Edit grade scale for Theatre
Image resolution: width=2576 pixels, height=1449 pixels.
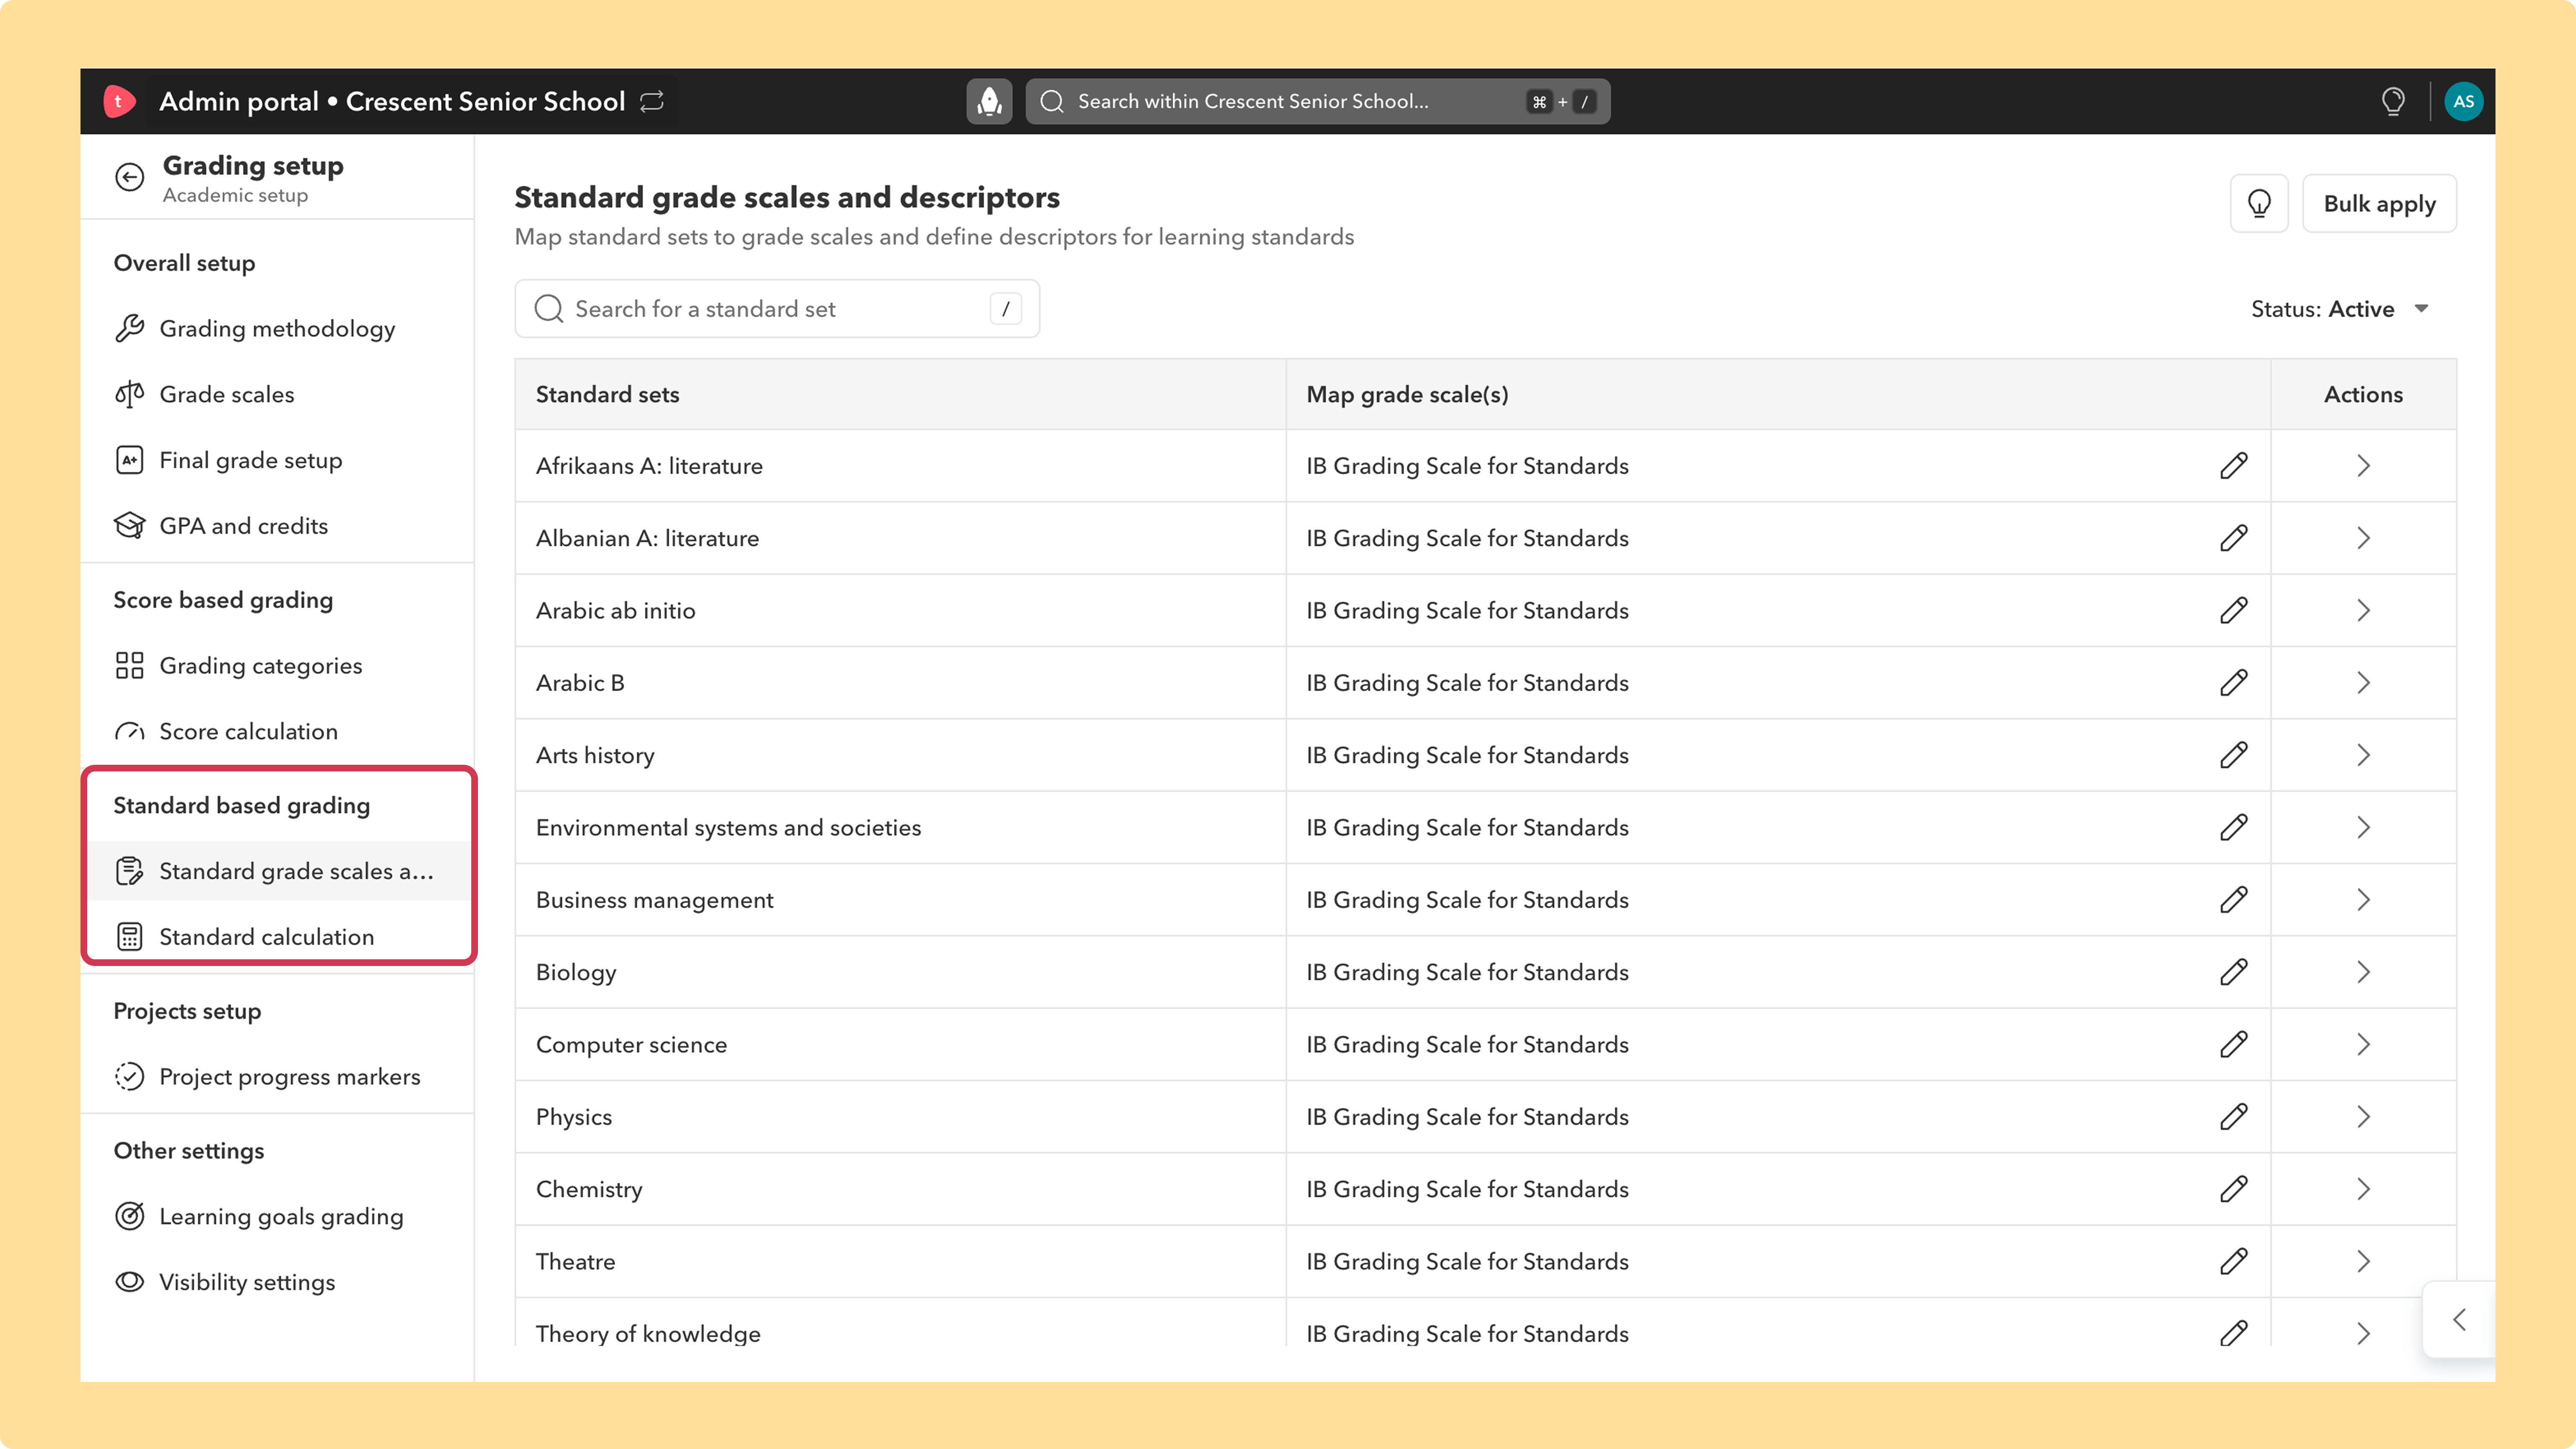click(x=2234, y=1261)
